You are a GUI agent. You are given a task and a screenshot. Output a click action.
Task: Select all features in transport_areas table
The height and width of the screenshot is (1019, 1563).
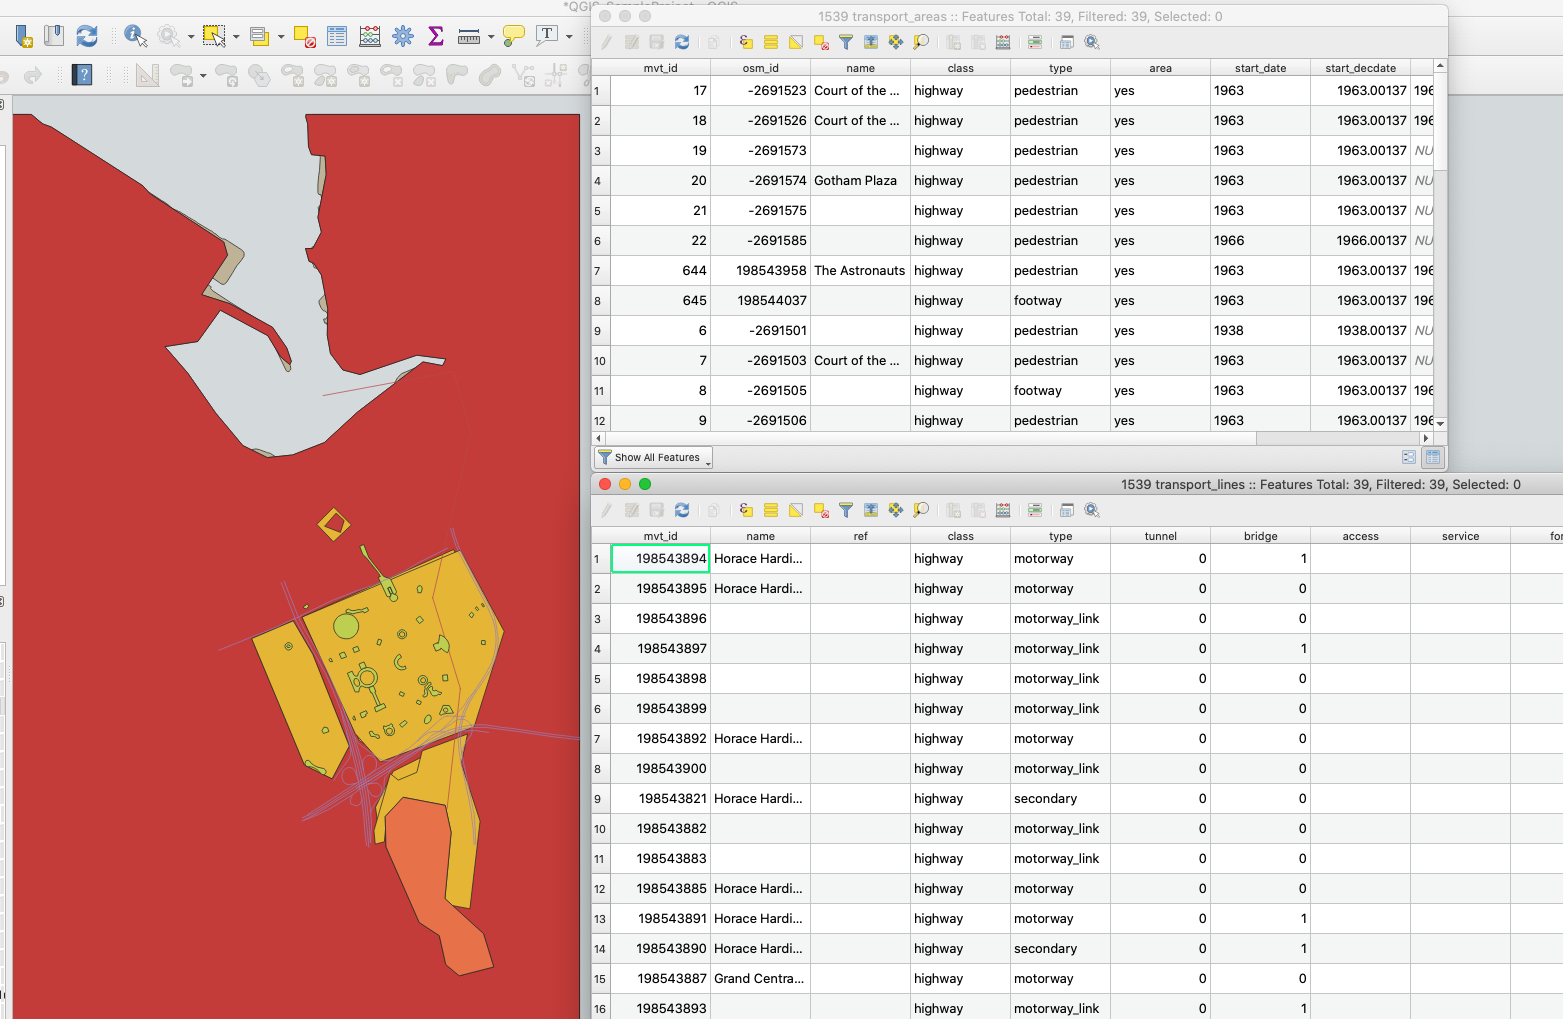[x=771, y=42]
